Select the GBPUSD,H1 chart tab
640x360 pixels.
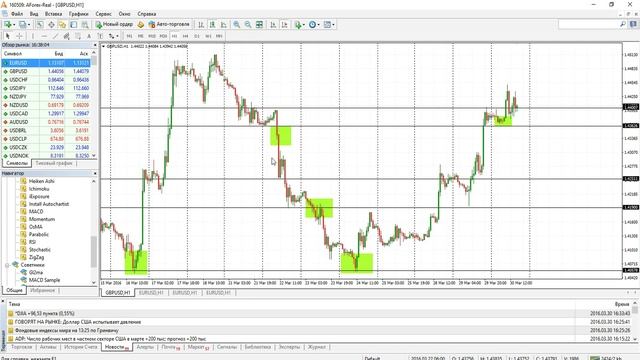pos(118,293)
